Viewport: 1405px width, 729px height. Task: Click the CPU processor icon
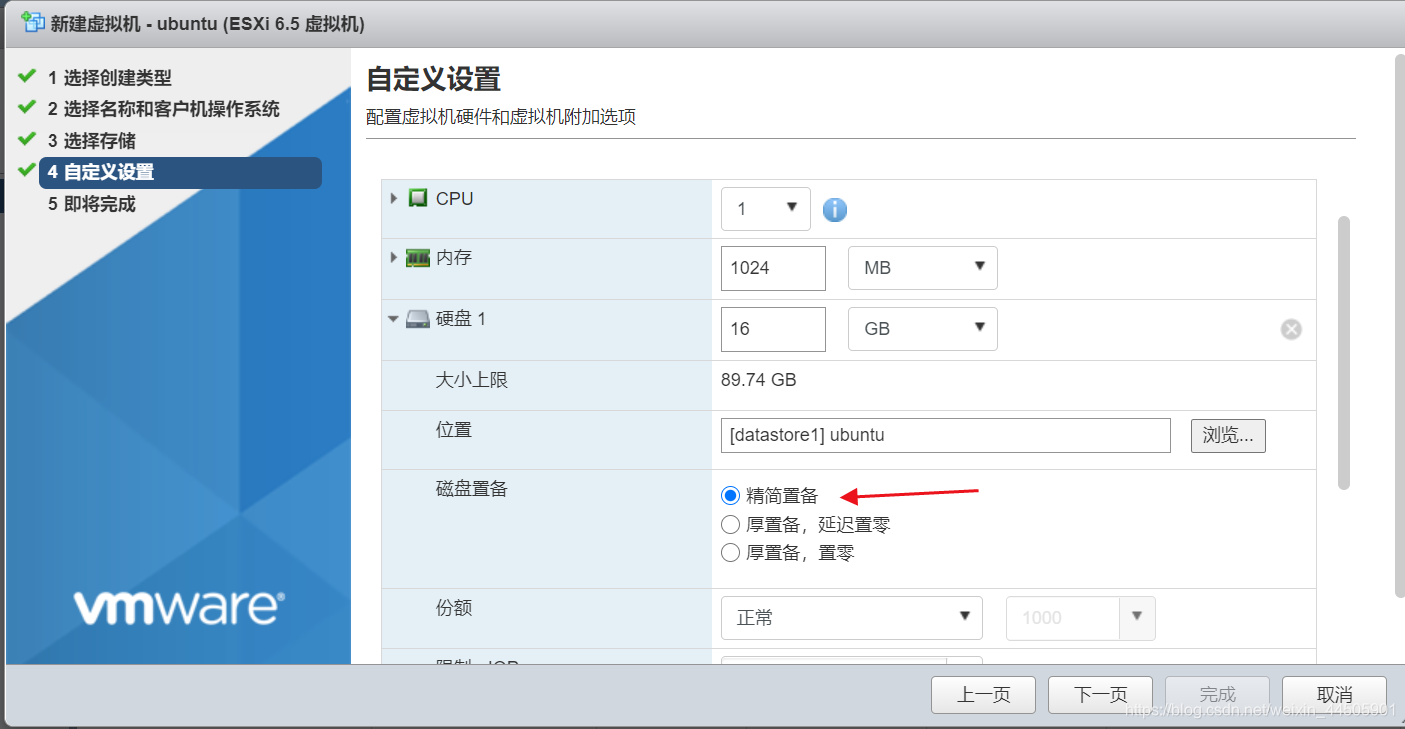coord(418,198)
